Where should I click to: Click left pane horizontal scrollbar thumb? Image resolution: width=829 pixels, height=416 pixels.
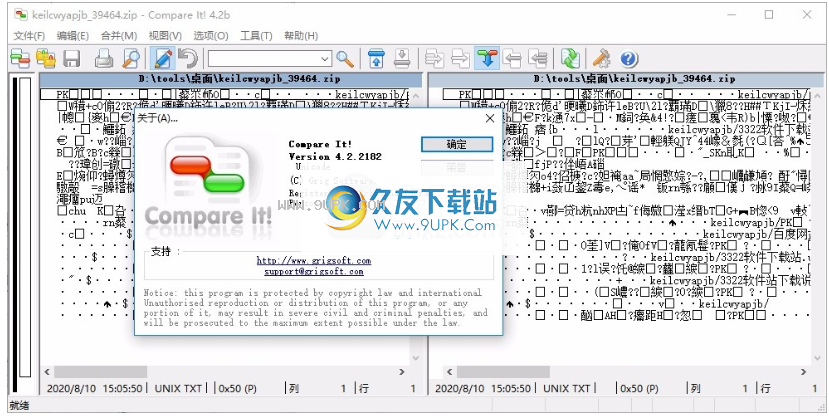coord(100,372)
